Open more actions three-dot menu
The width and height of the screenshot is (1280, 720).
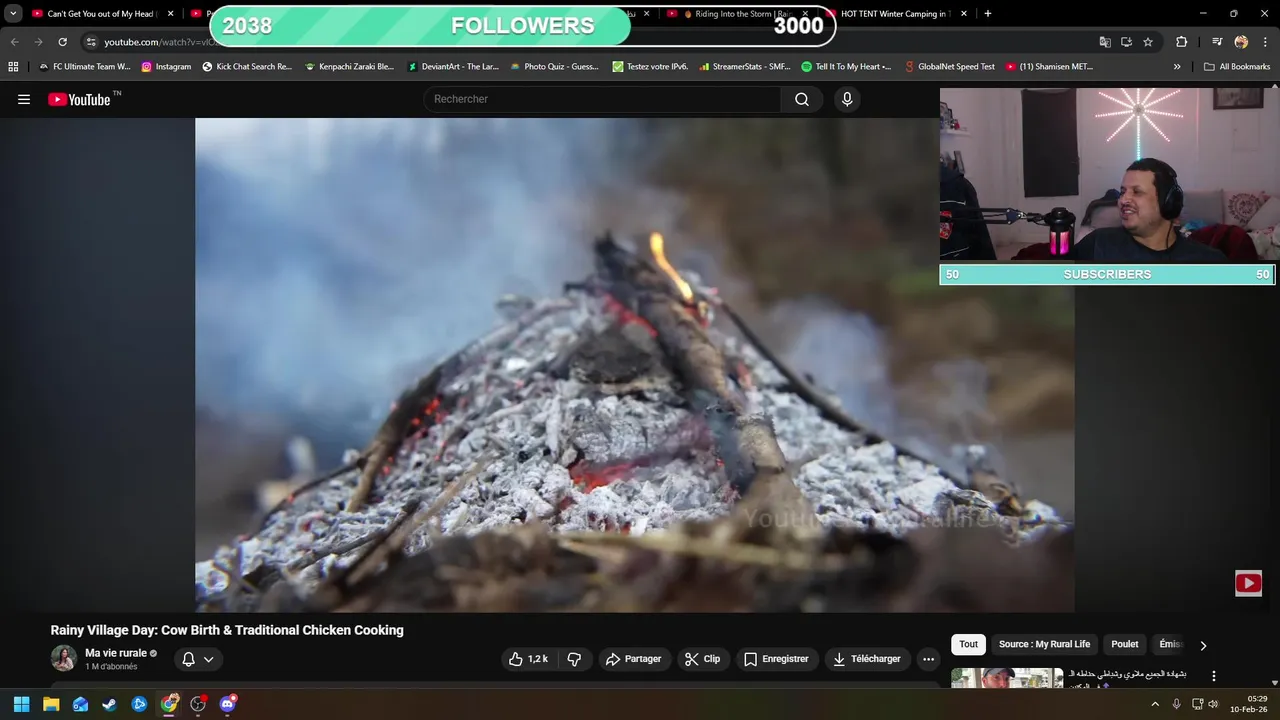click(x=928, y=659)
